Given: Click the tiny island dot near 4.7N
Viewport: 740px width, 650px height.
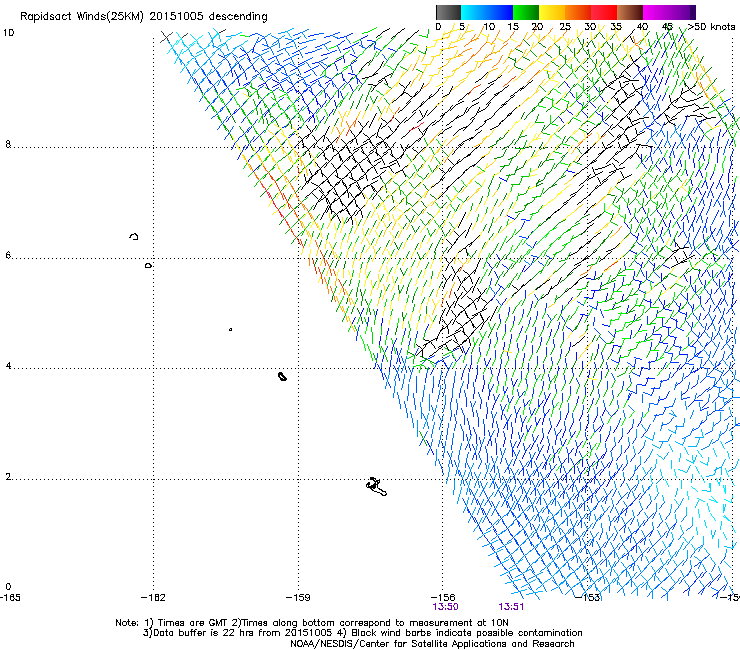Looking at the screenshot, I should (x=230, y=329).
